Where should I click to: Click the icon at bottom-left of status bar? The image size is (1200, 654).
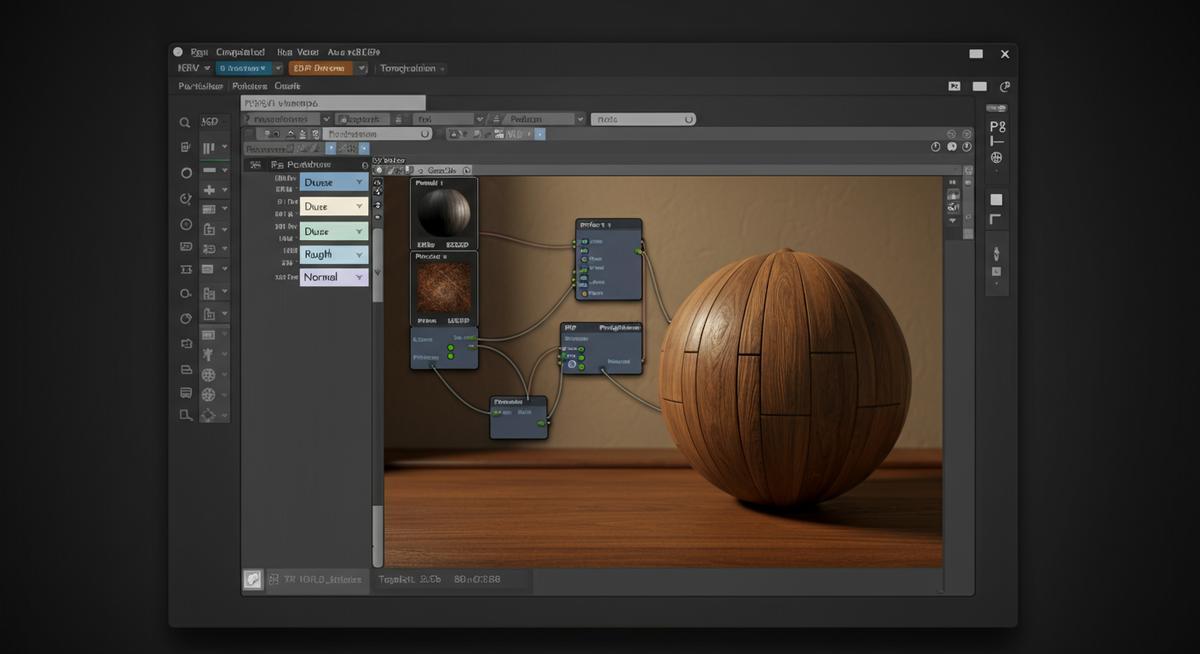pos(254,579)
